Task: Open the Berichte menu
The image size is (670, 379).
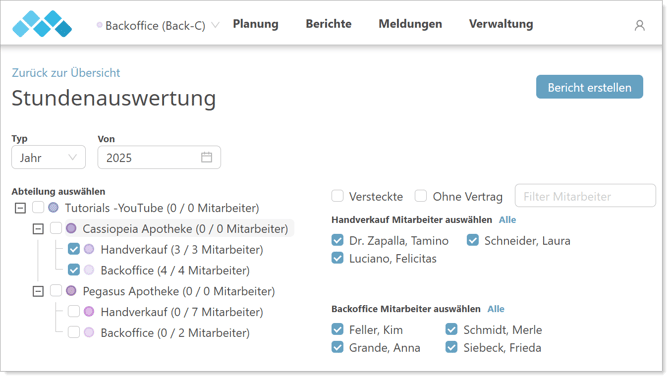Action: [329, 24]
